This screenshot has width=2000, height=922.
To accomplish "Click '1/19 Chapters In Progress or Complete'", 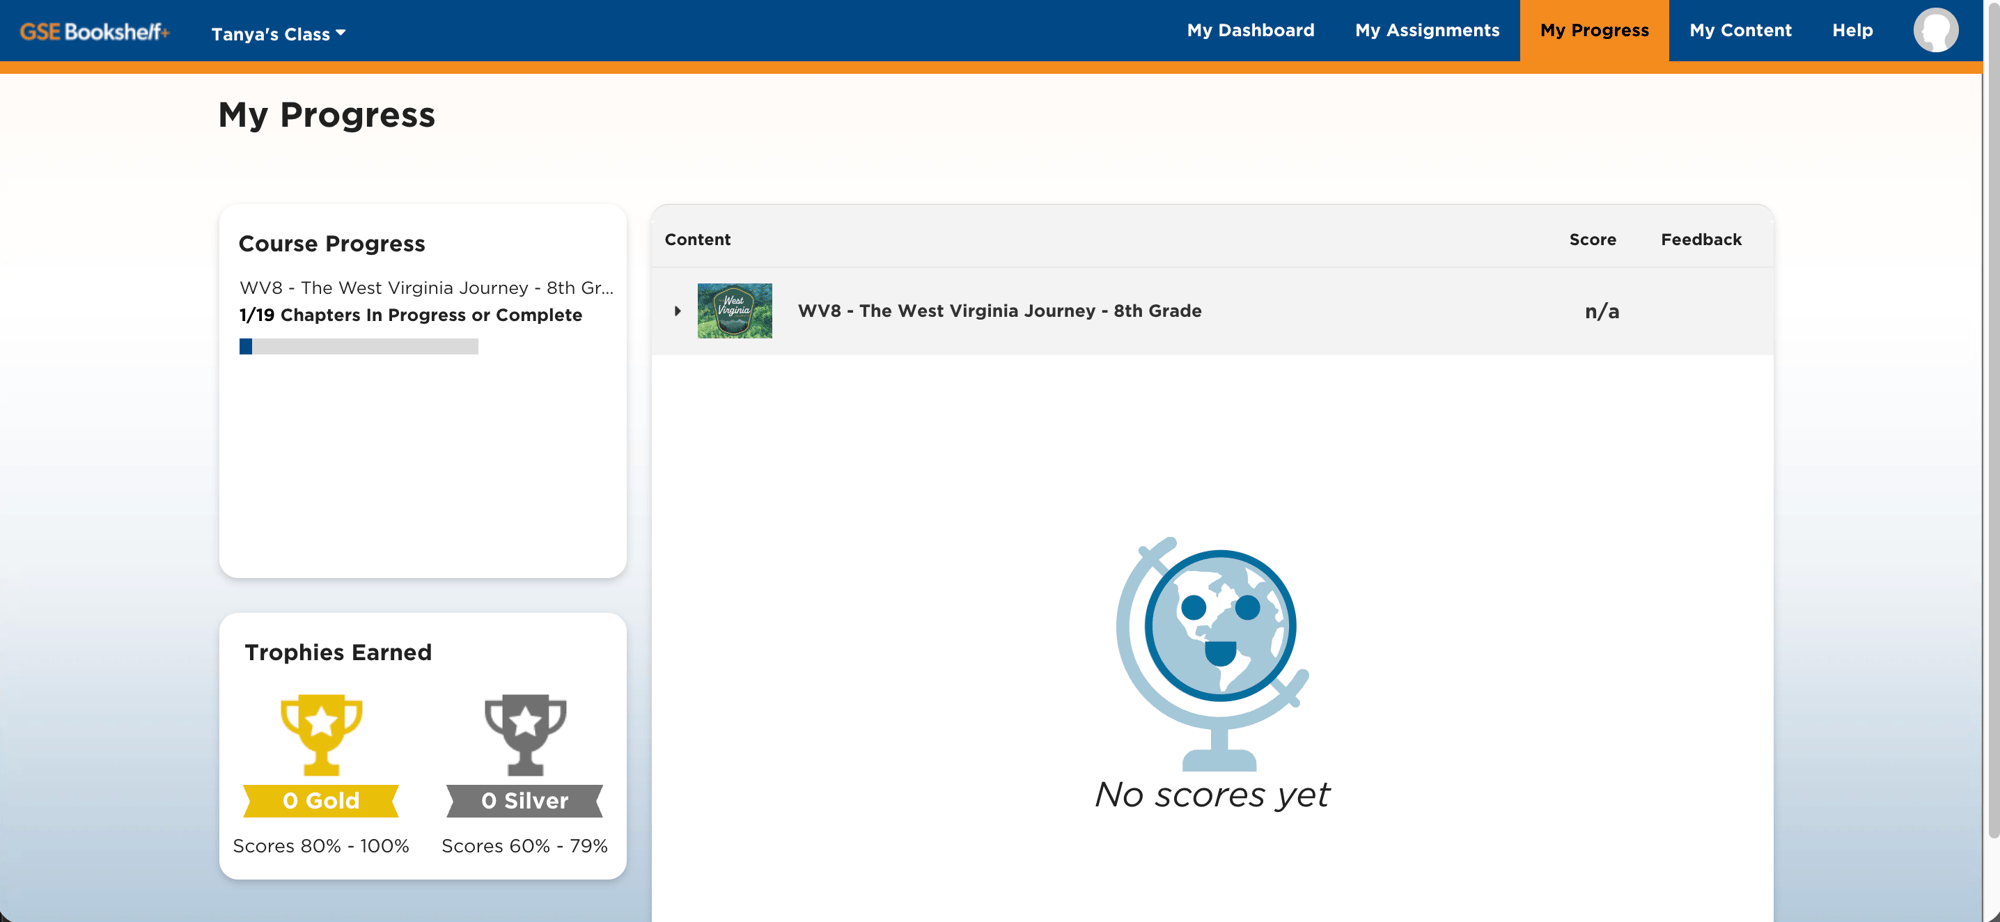I will point(410,315).
